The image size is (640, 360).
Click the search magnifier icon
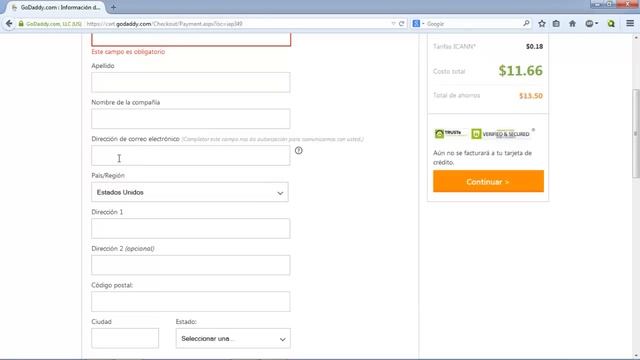click(526, 24)
